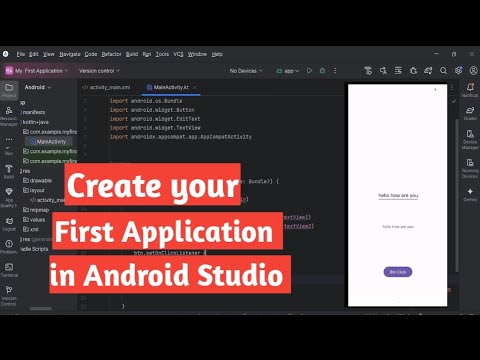Viewport: 480px width, 360px height.
Task: Close the MainActivity.kt tab
Action: 195,87
